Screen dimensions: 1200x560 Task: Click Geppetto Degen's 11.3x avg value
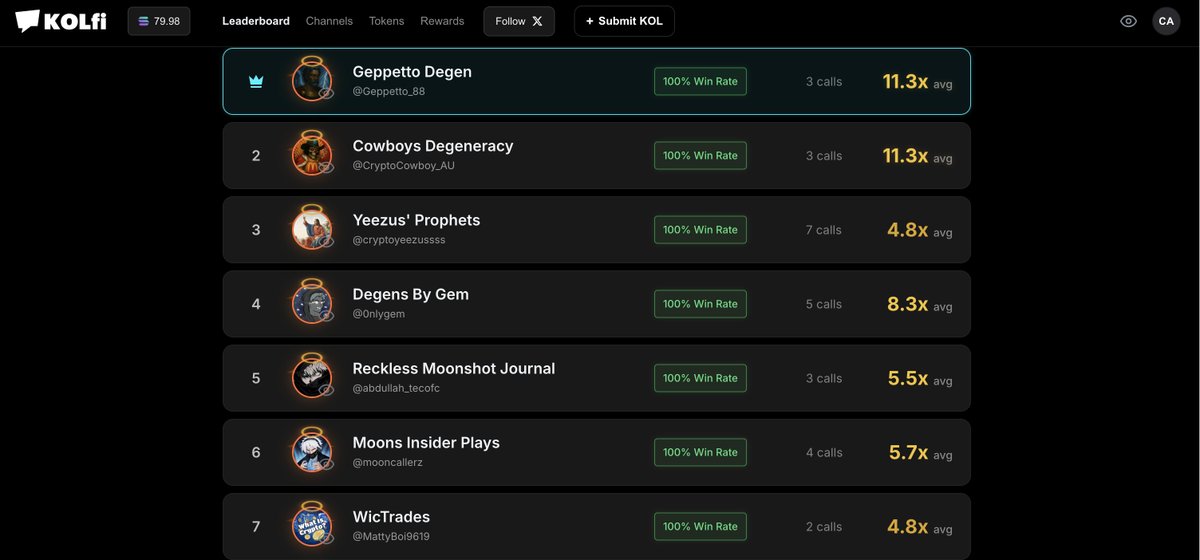click(917, 82)
